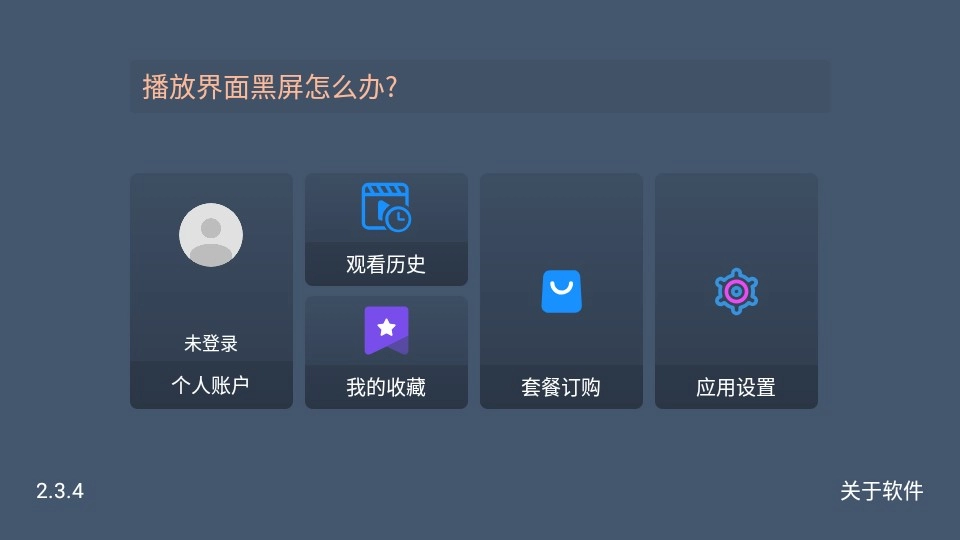Click the purple star bookmark icon
This screenshot has height=540, width=960.
click(386, 330)
